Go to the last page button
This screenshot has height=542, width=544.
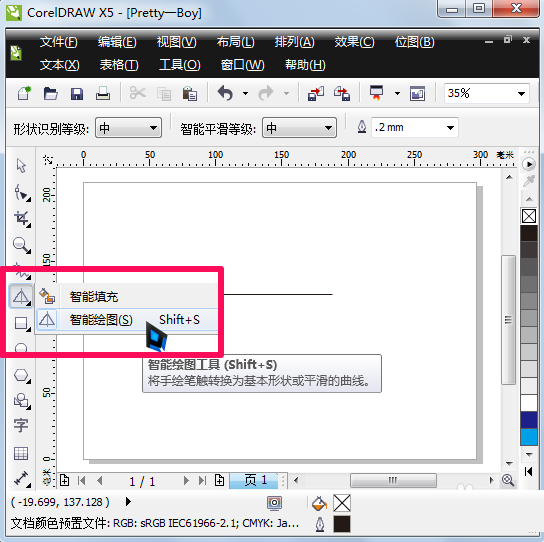203,481
